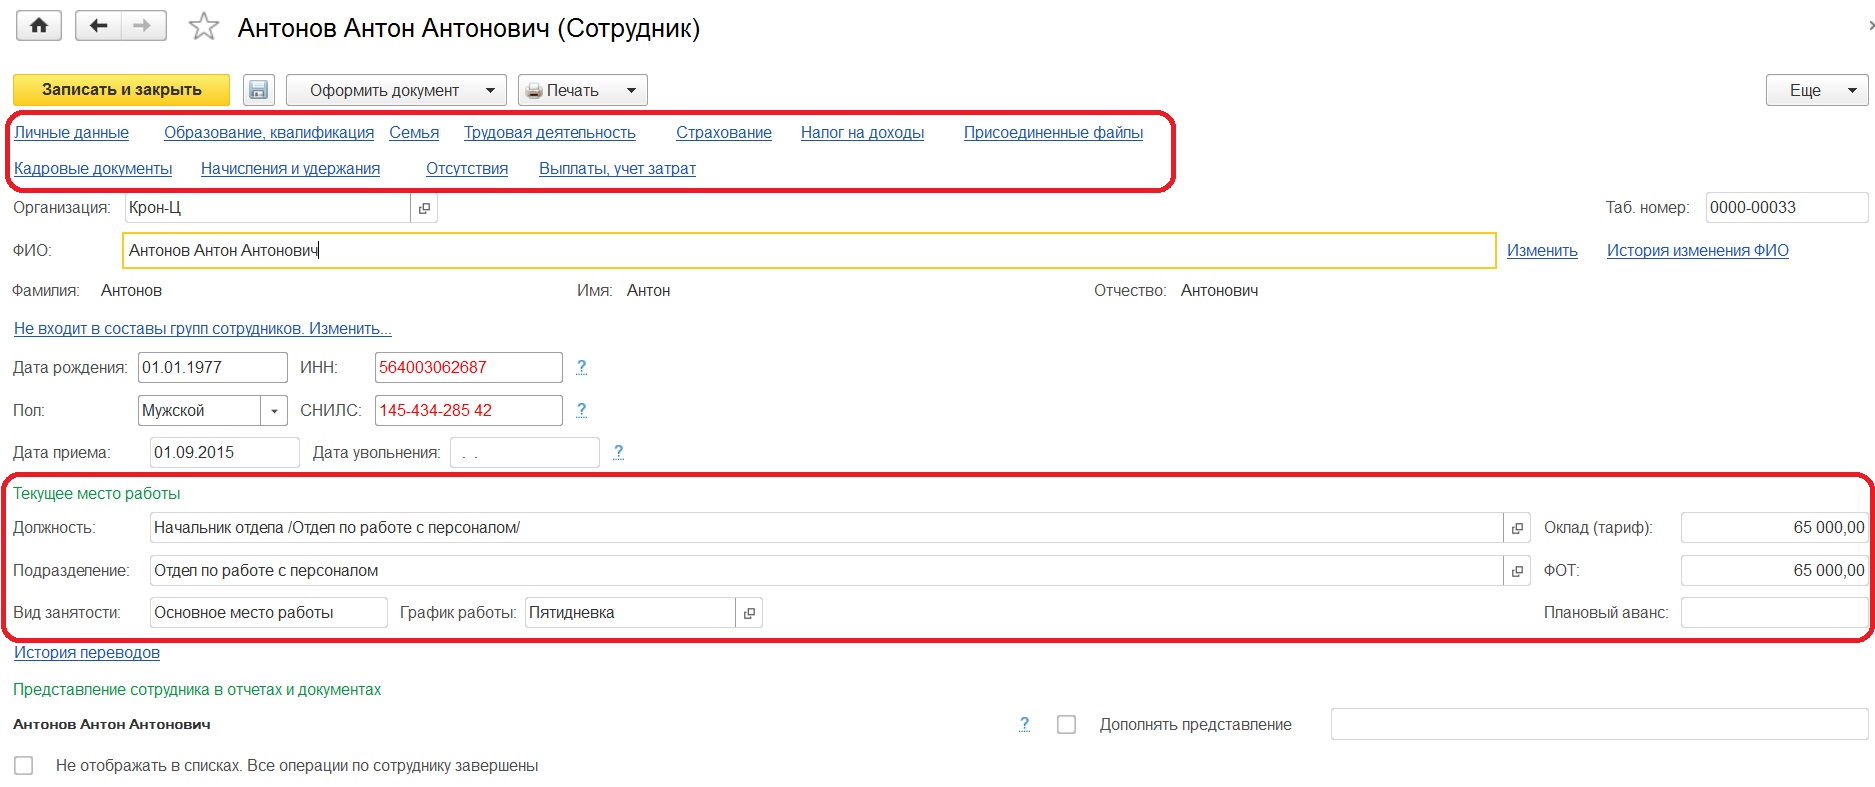Open Кадровые документы link
The width and height of the screenshot is (1875, 787).
tap(93, 169)
